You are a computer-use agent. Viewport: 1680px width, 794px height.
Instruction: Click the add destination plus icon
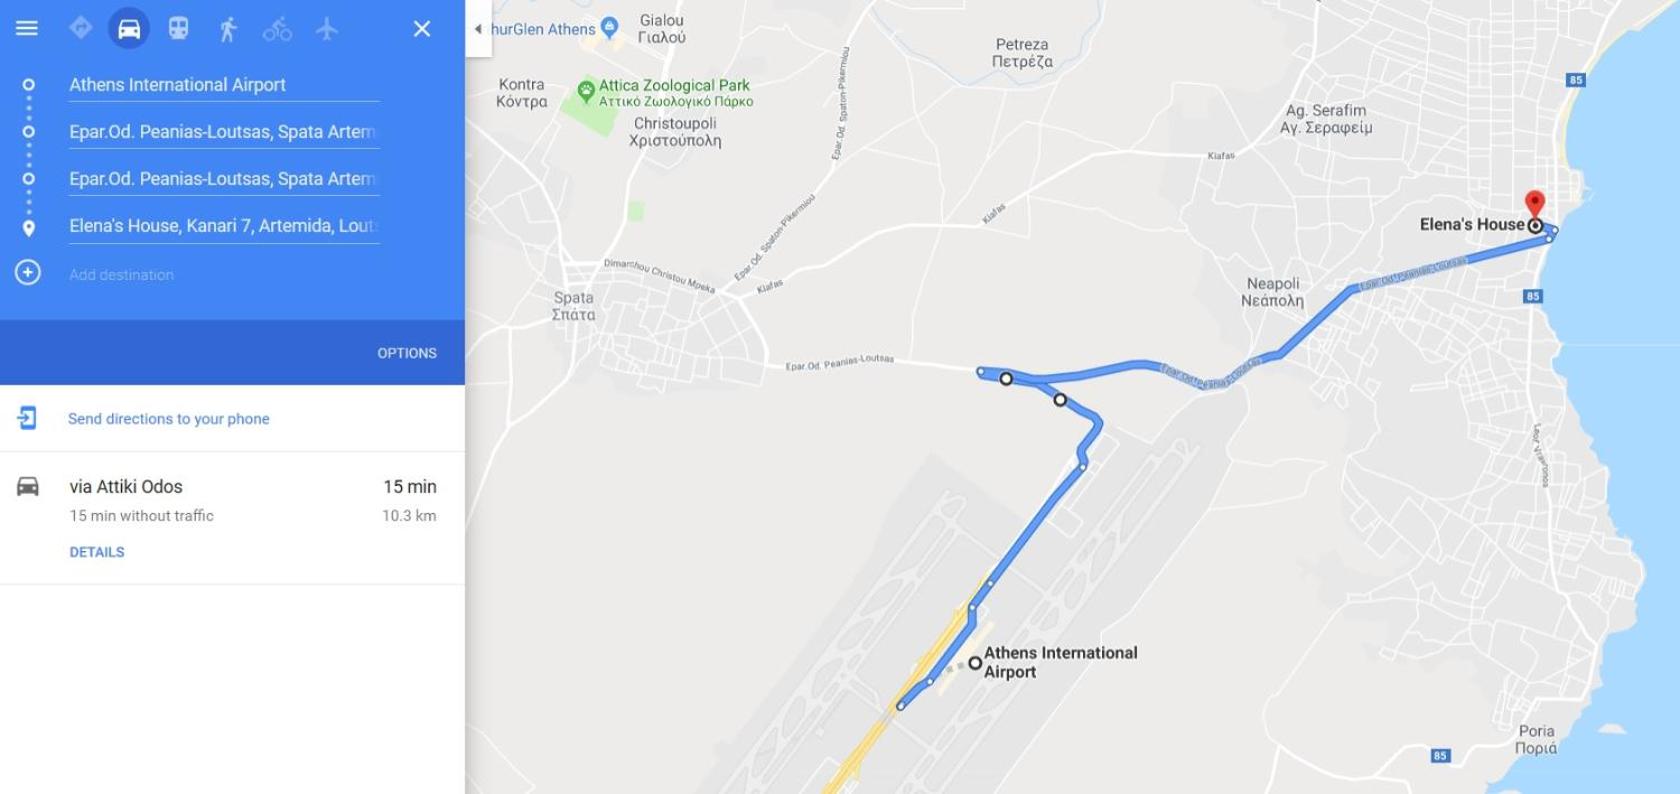pyautogui.click(x=28, y=273)
